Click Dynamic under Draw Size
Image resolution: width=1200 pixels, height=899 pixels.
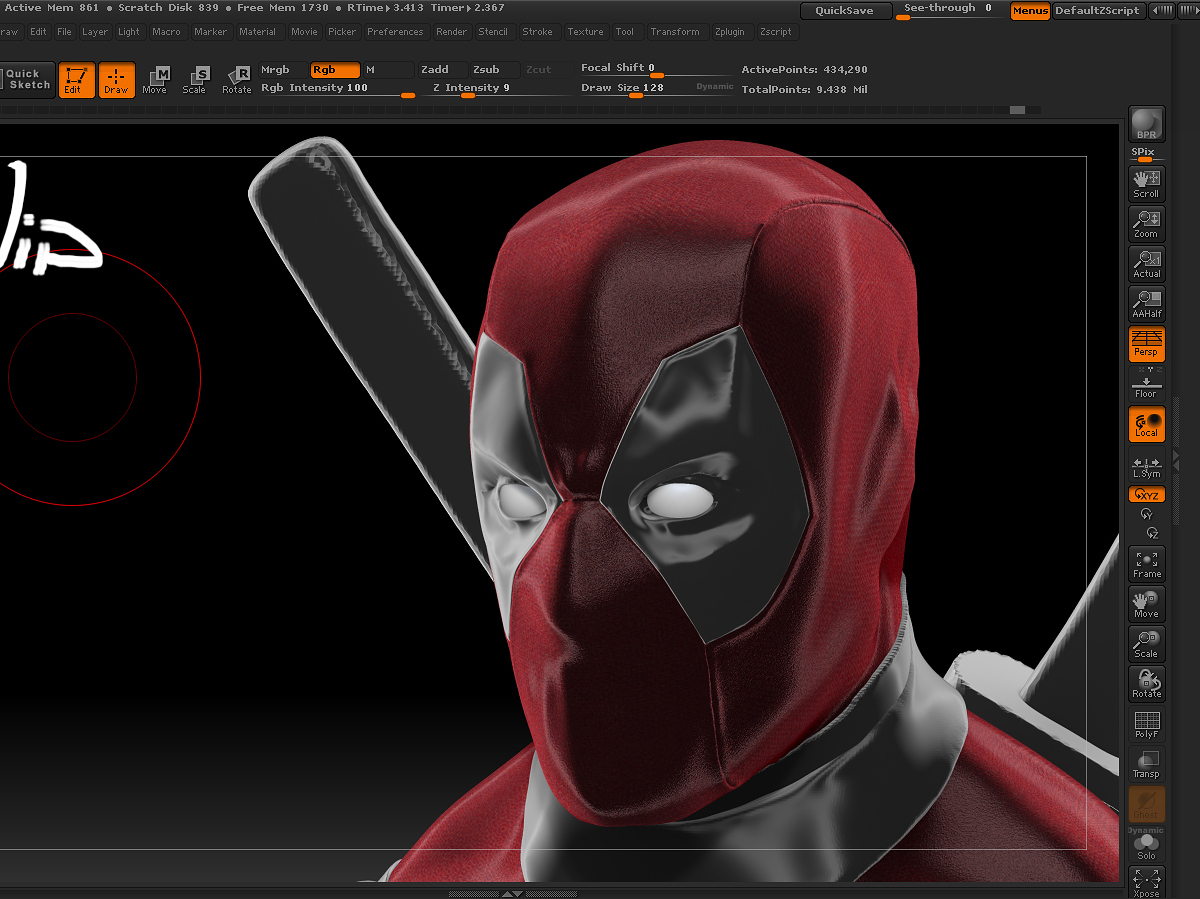[715, 87]
